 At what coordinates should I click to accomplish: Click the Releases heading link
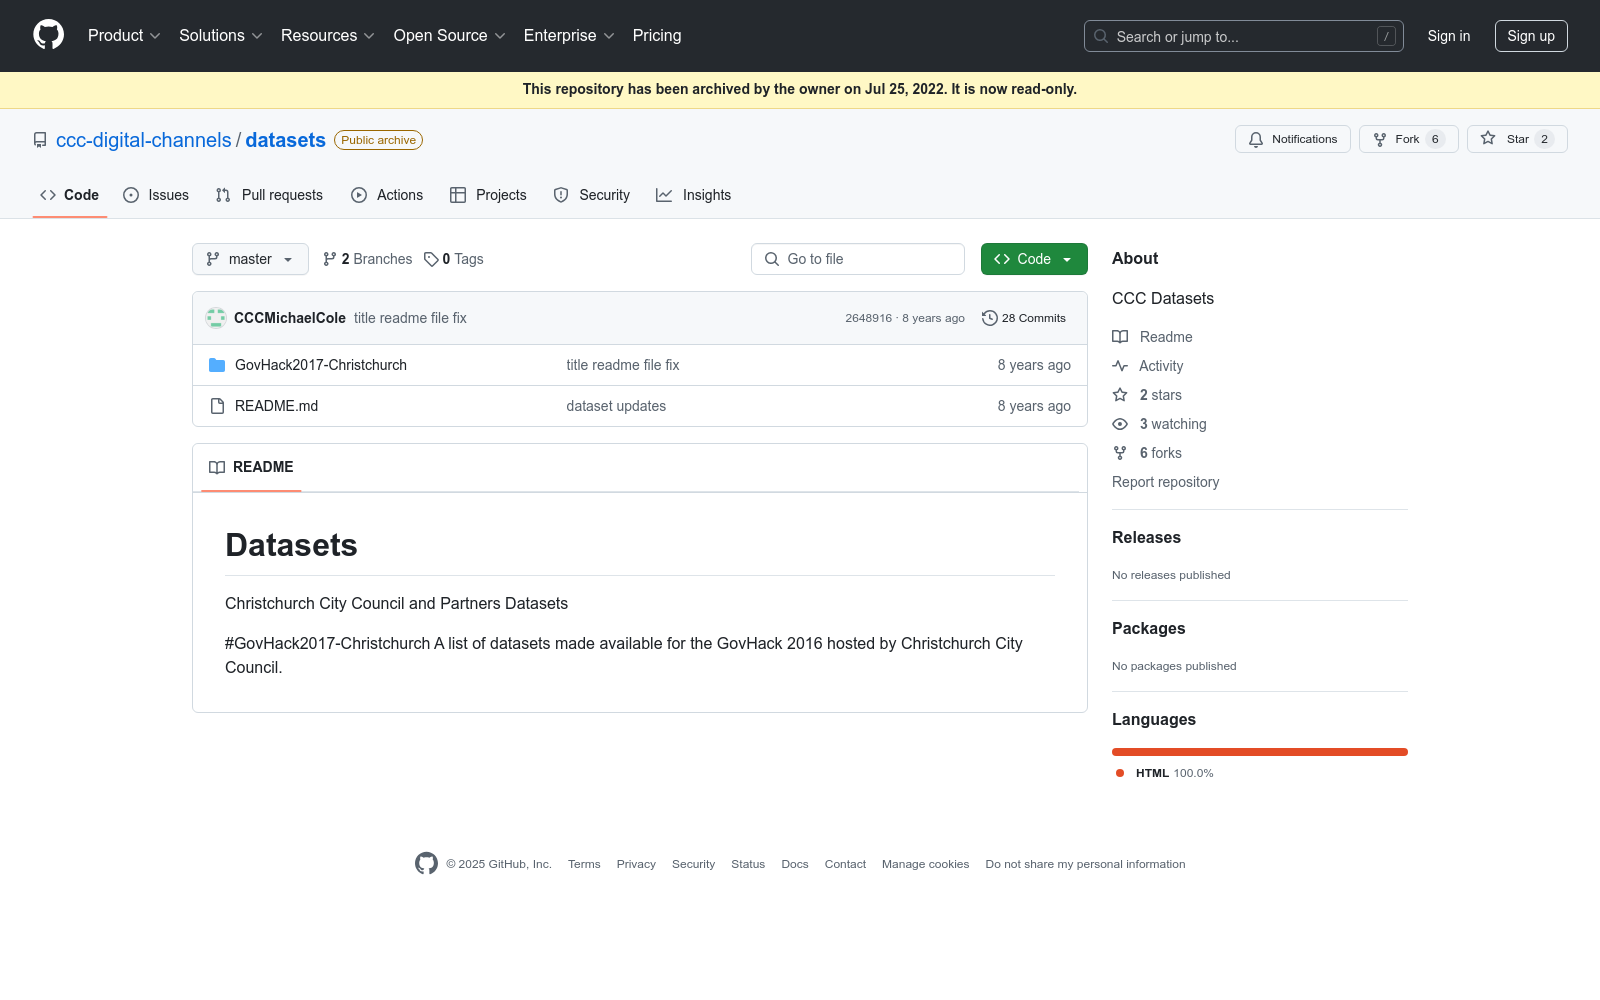coord(1146,537)
